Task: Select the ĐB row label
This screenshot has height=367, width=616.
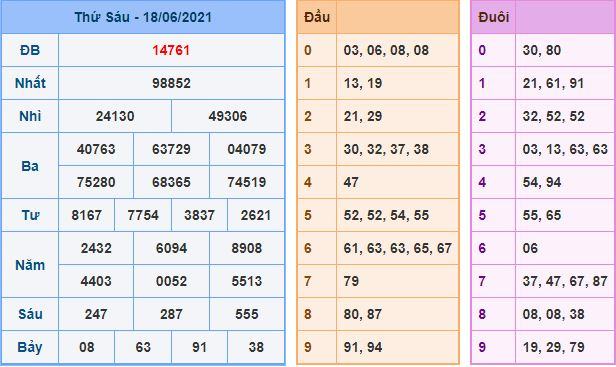Action: click(30, 50)
